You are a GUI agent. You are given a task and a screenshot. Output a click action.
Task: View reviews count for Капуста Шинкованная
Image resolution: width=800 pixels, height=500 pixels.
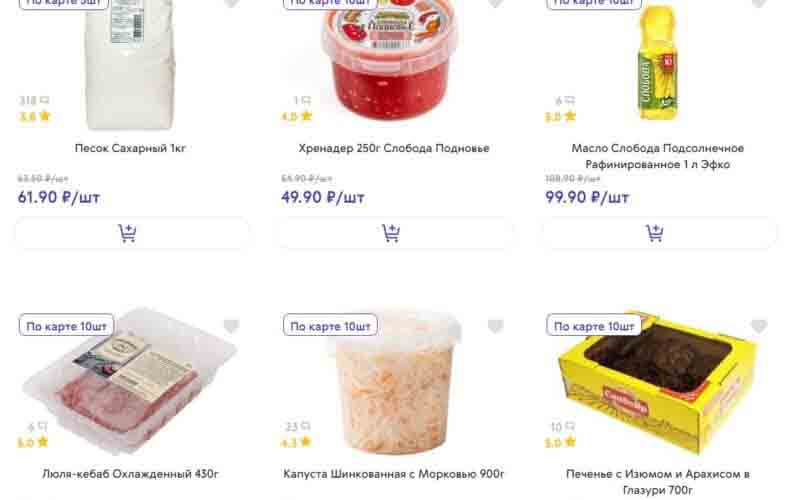pos(298,427)
